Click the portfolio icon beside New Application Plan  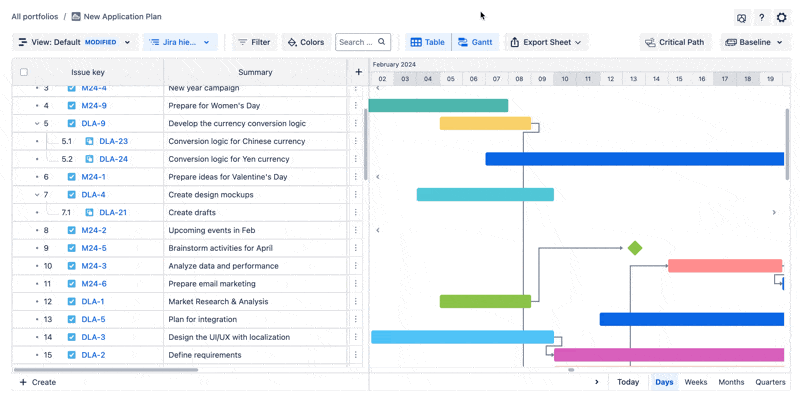(76, 17)
